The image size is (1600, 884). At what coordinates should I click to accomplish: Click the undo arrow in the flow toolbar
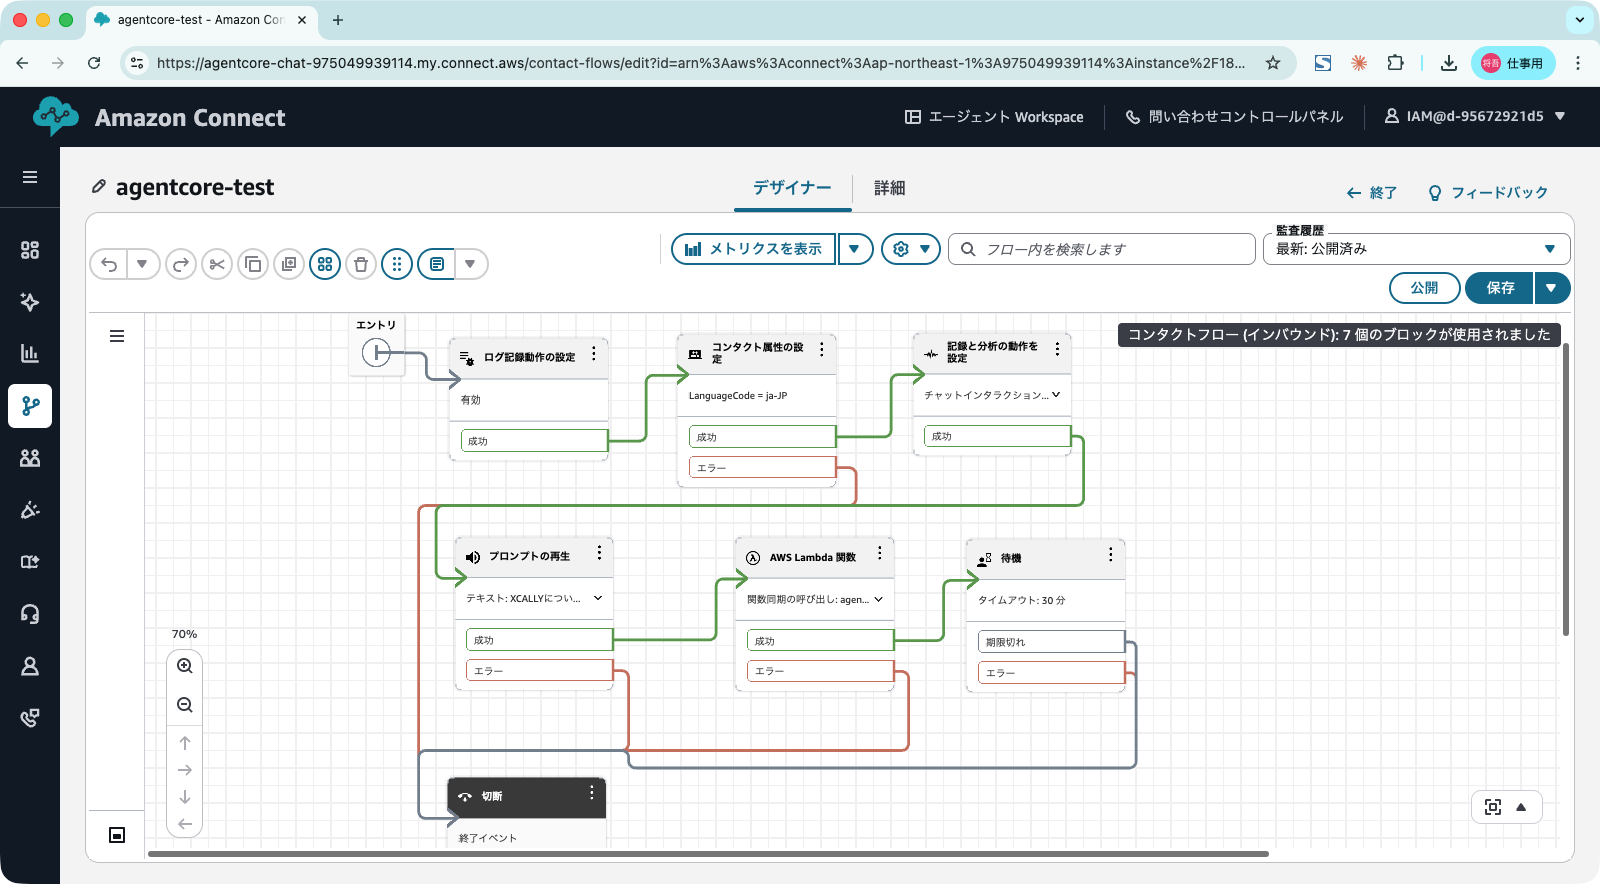[x=109, y=264]
